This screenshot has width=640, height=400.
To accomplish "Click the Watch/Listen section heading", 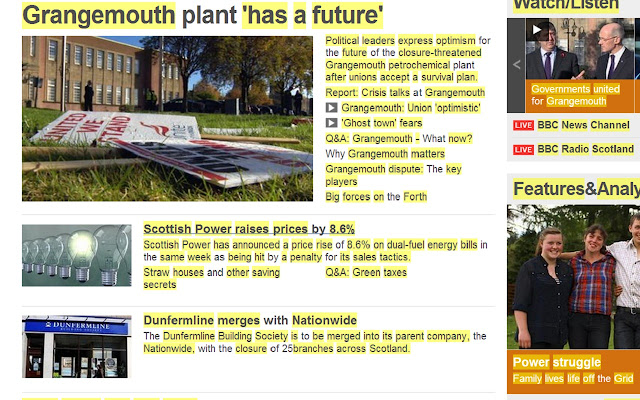I will [566, 6].
